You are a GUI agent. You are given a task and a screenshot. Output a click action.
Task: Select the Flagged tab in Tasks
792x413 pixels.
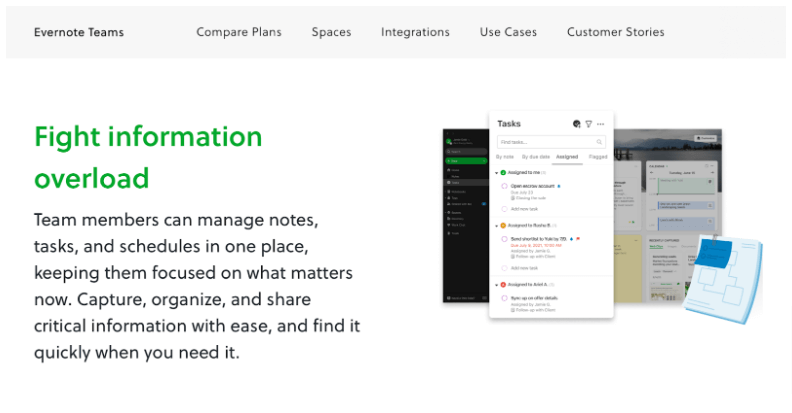pyautogui.click(x=598, y=157)
